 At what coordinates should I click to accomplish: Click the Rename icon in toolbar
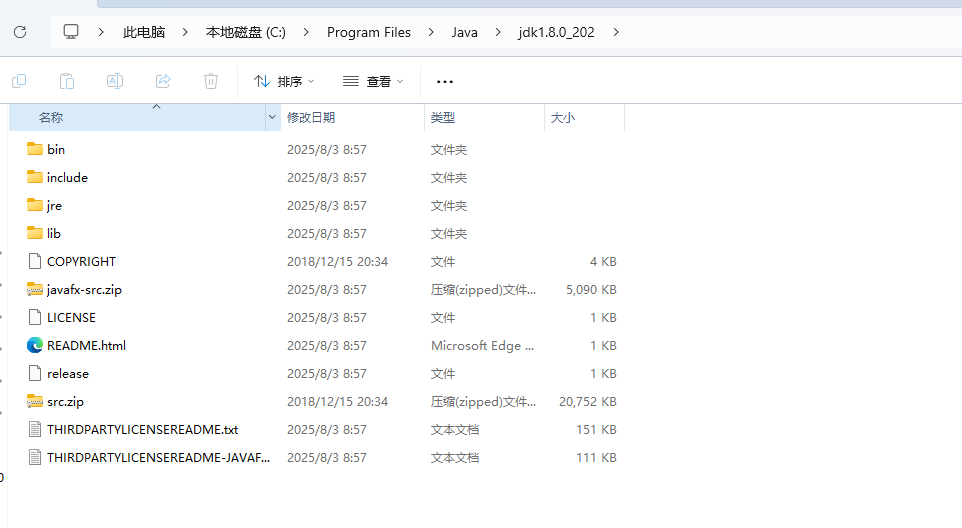[x=115, y=81]
